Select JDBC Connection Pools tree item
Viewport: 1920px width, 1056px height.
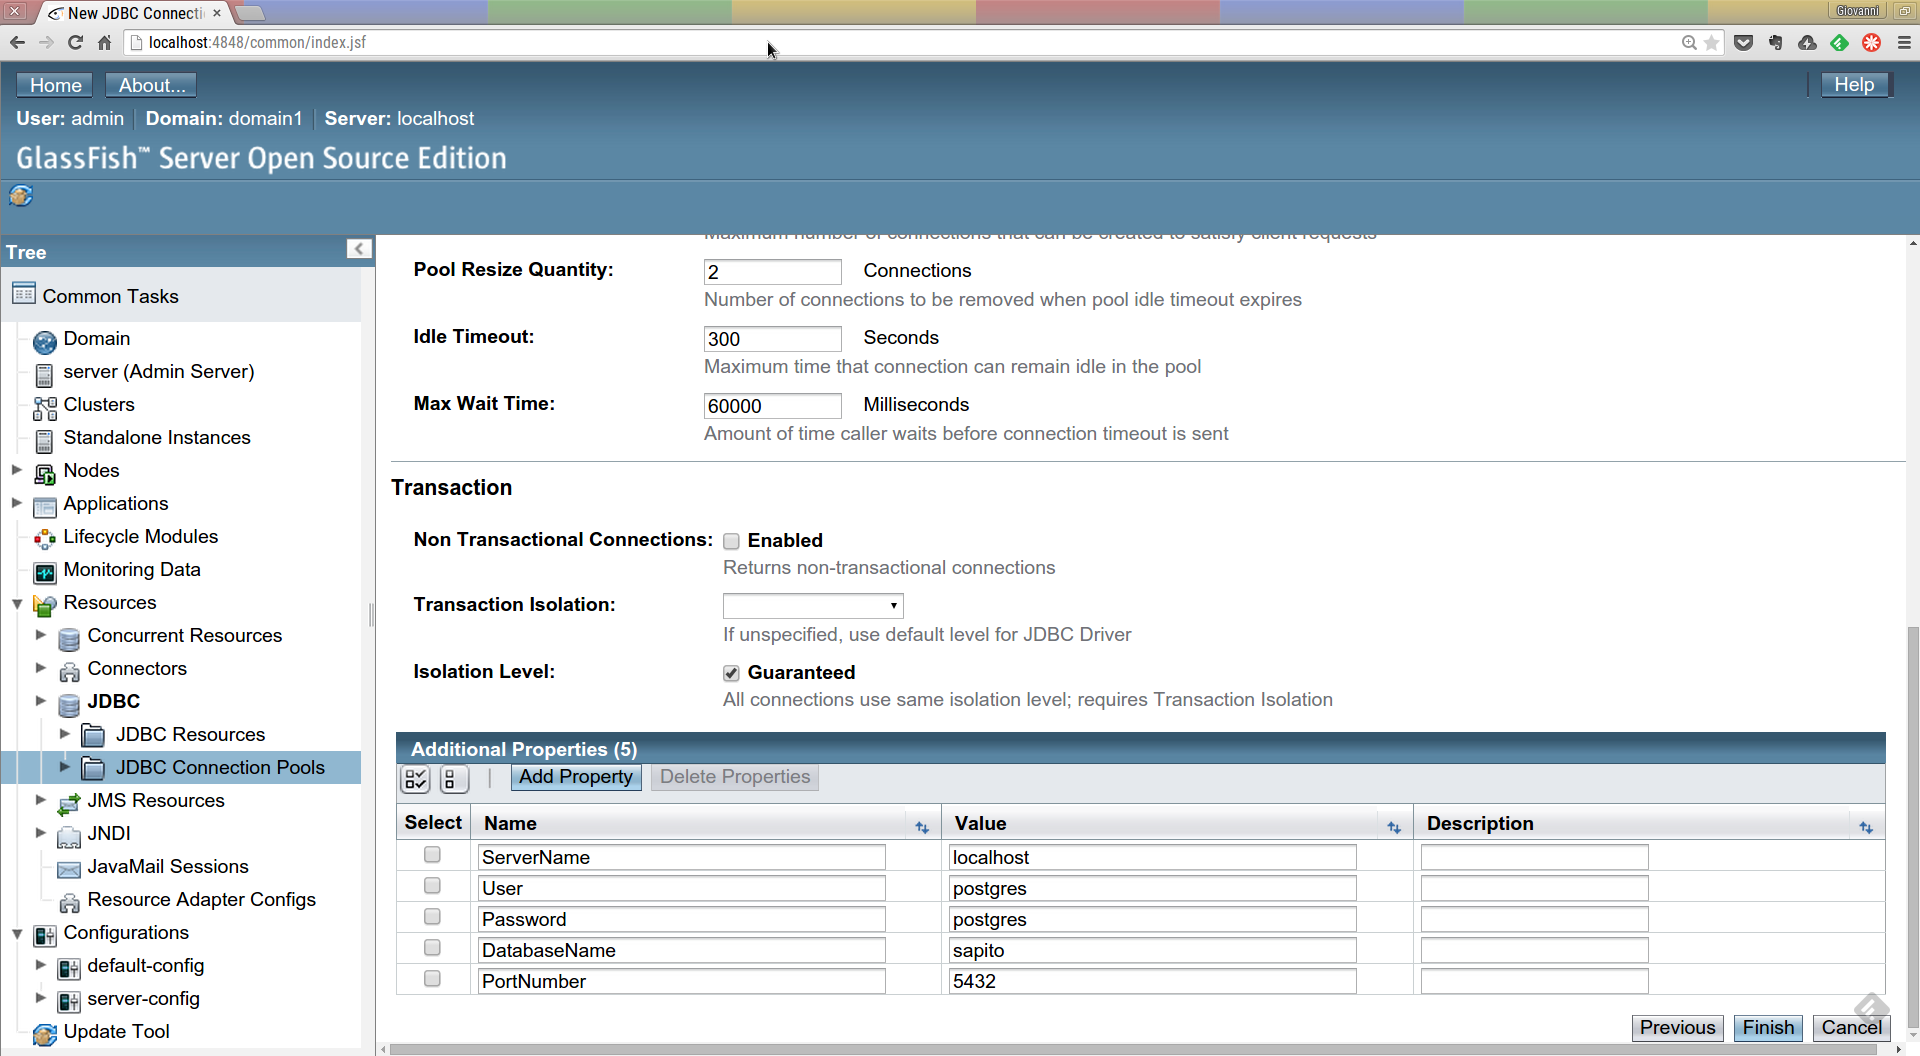point(220,767)
